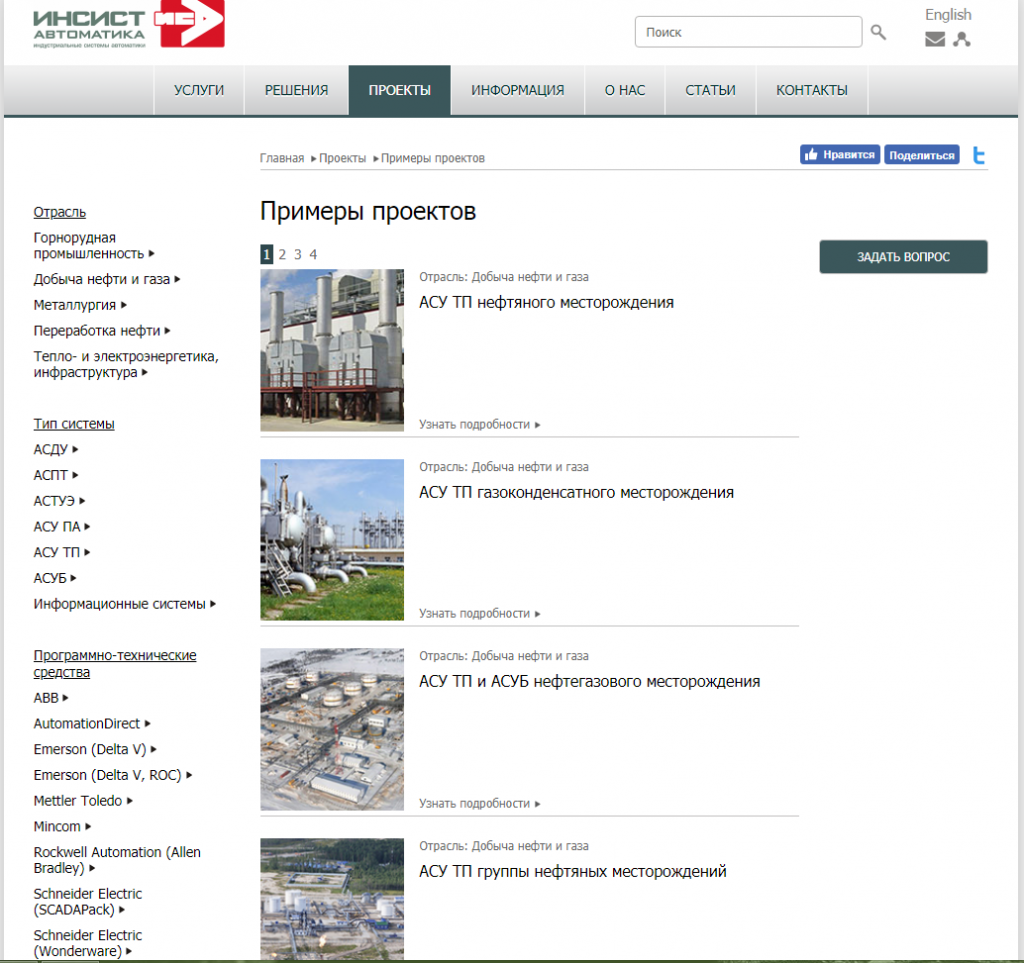Open the sitemap icon in header
The image size is (1024, 963).
coord(962,40)
